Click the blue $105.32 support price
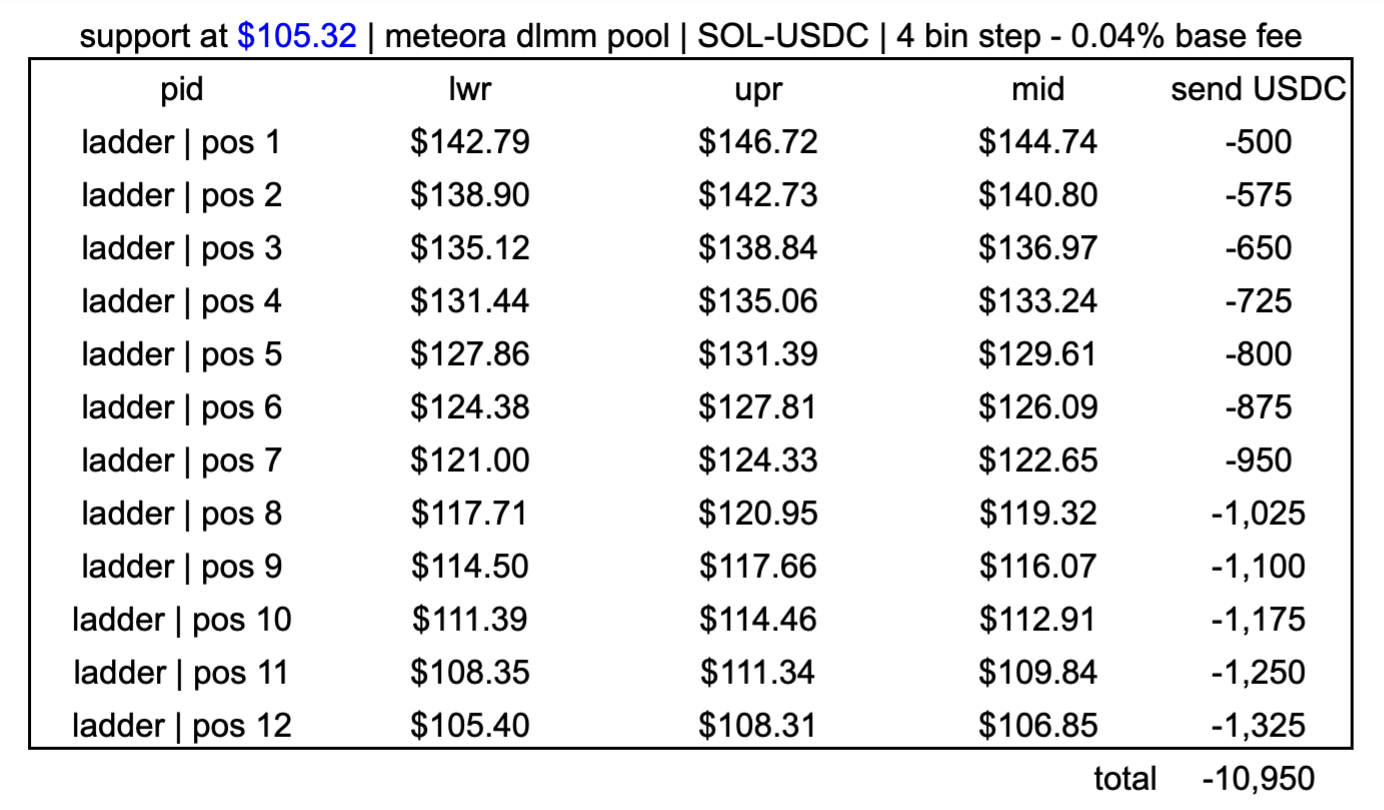This screenshot has width=1384, height=810. pos(297,37)
